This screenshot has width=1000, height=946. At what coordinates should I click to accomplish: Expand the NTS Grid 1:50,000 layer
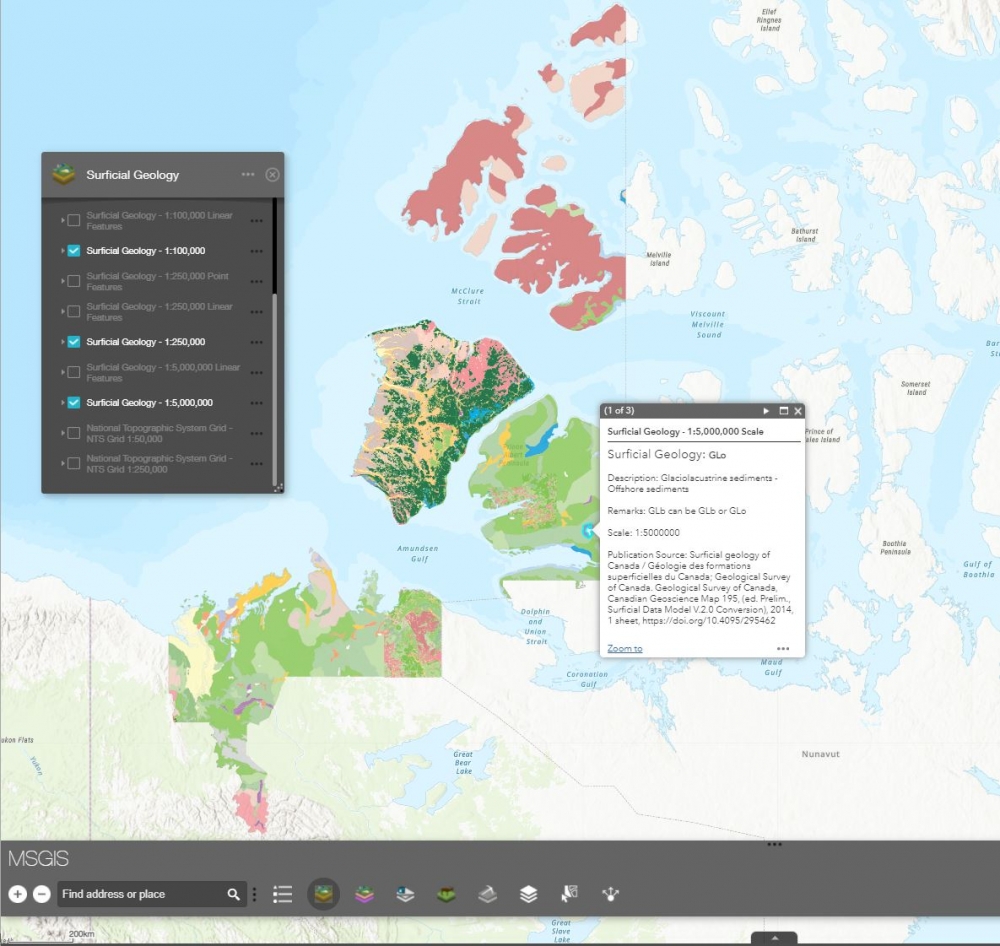click(62, 433)
